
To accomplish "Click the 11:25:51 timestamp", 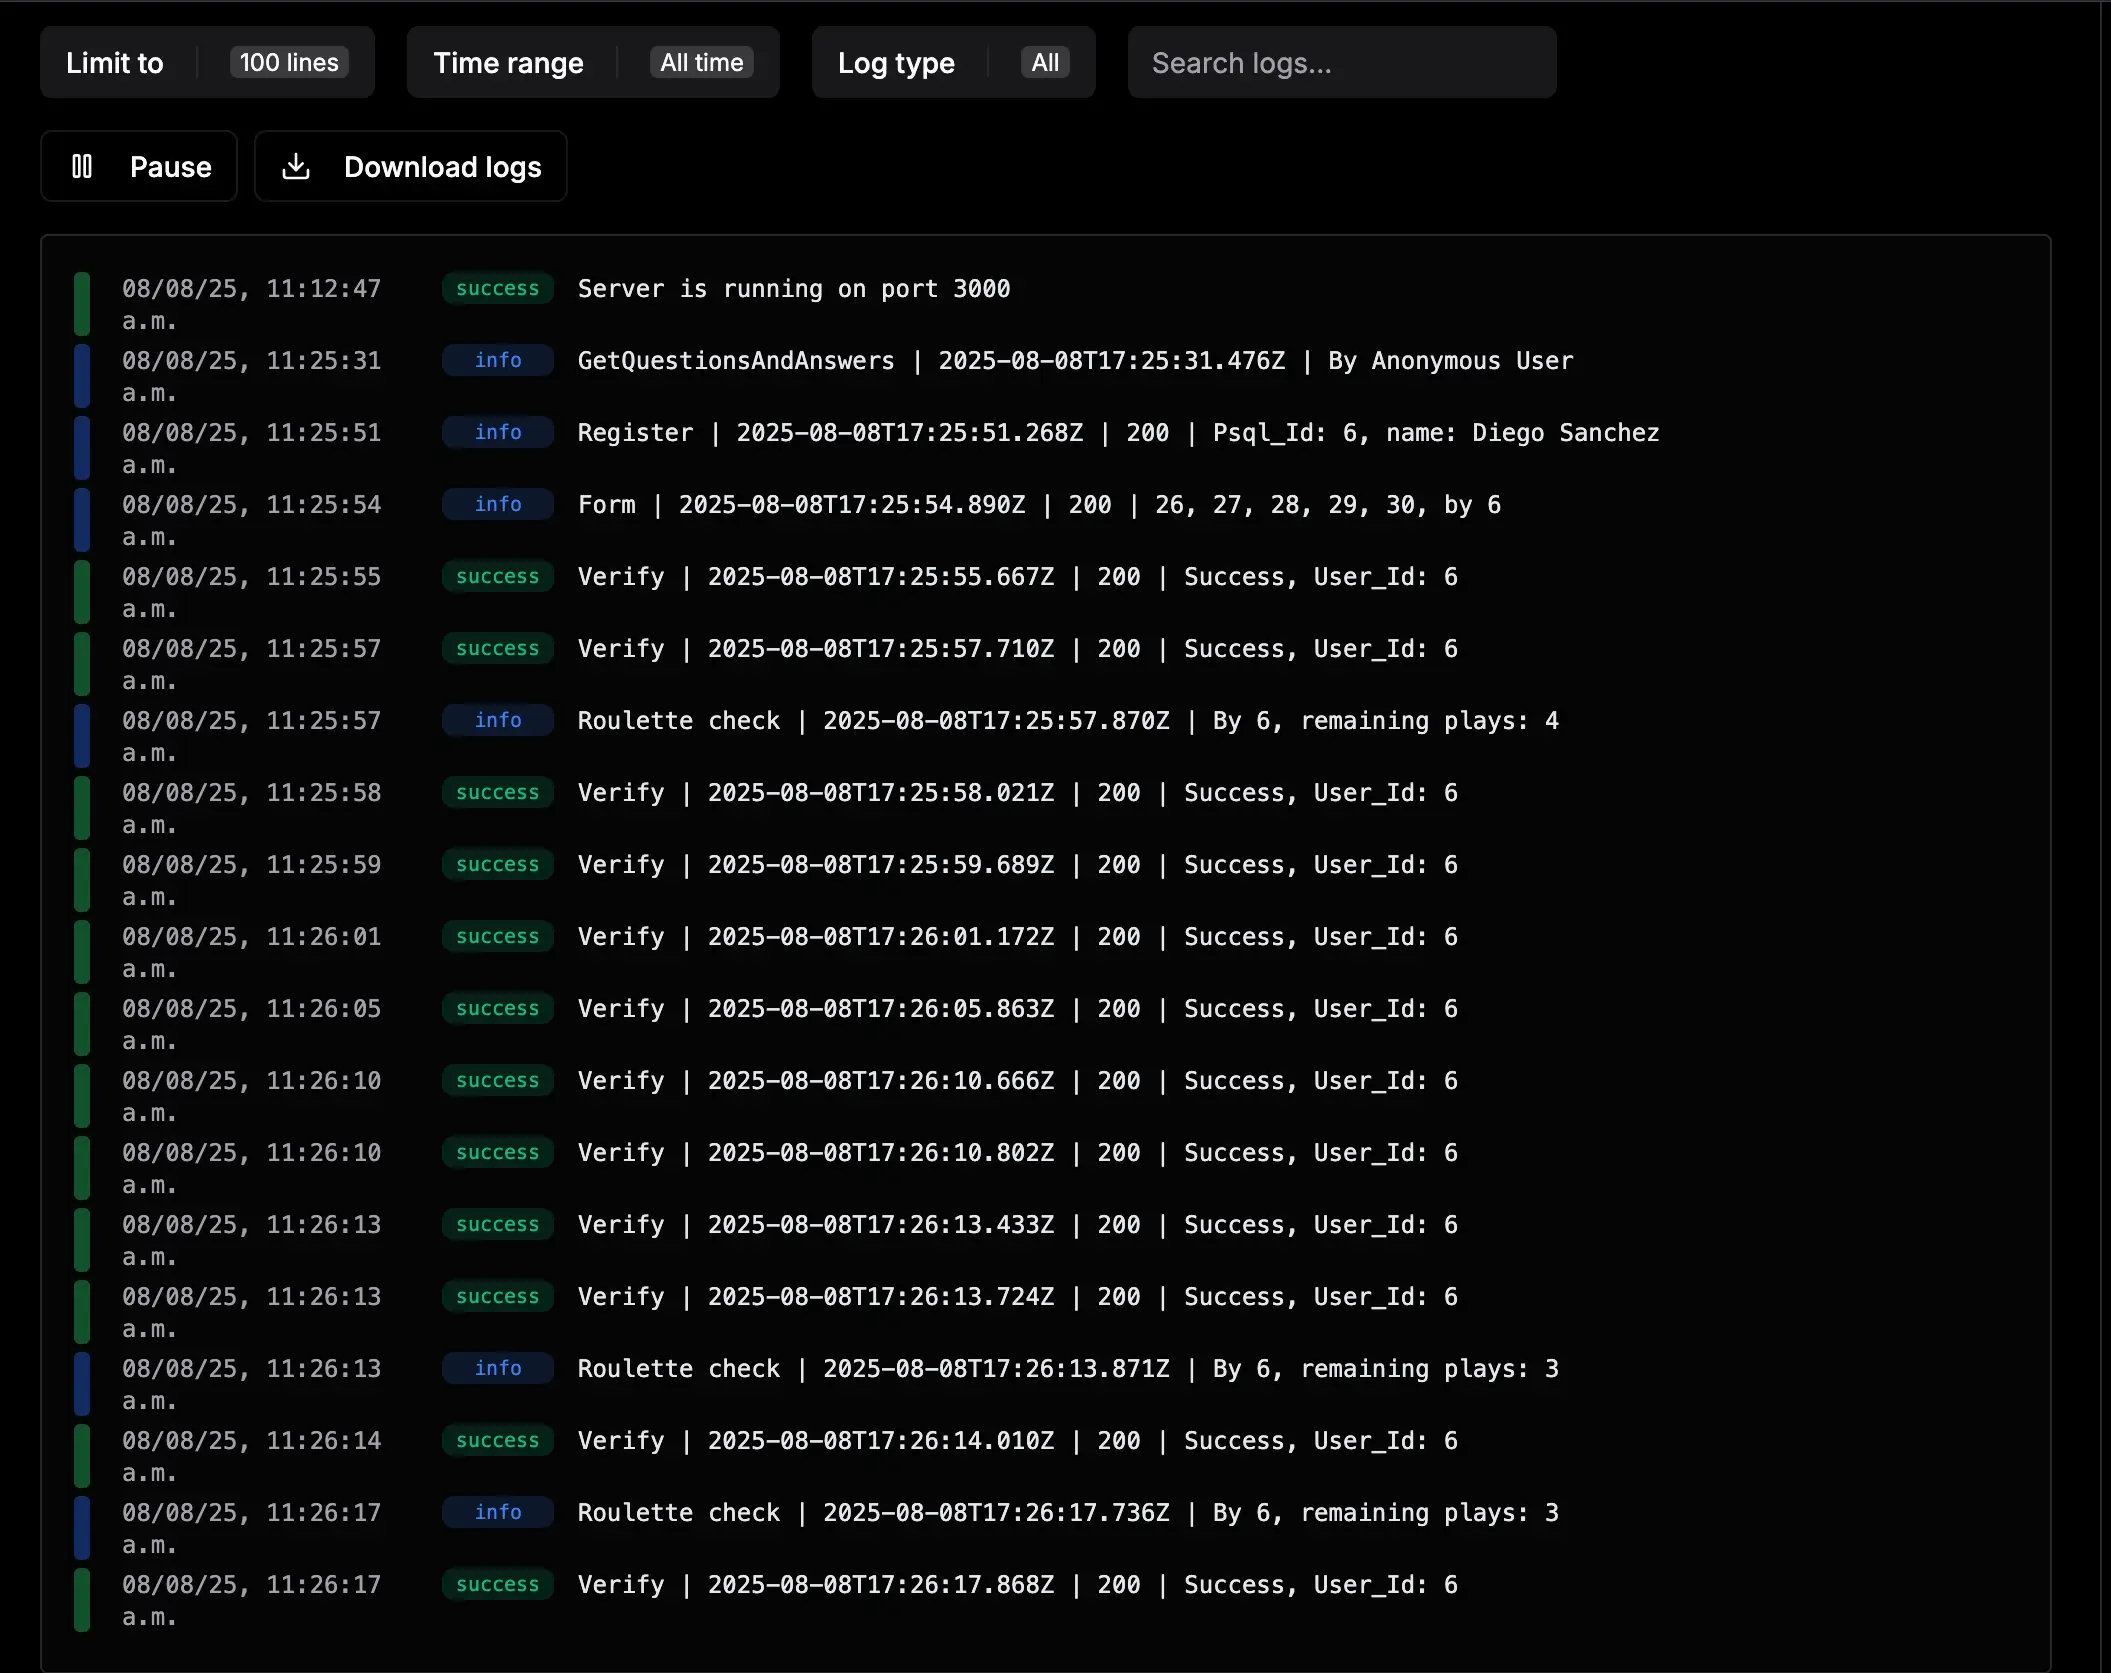I will 251,449.
